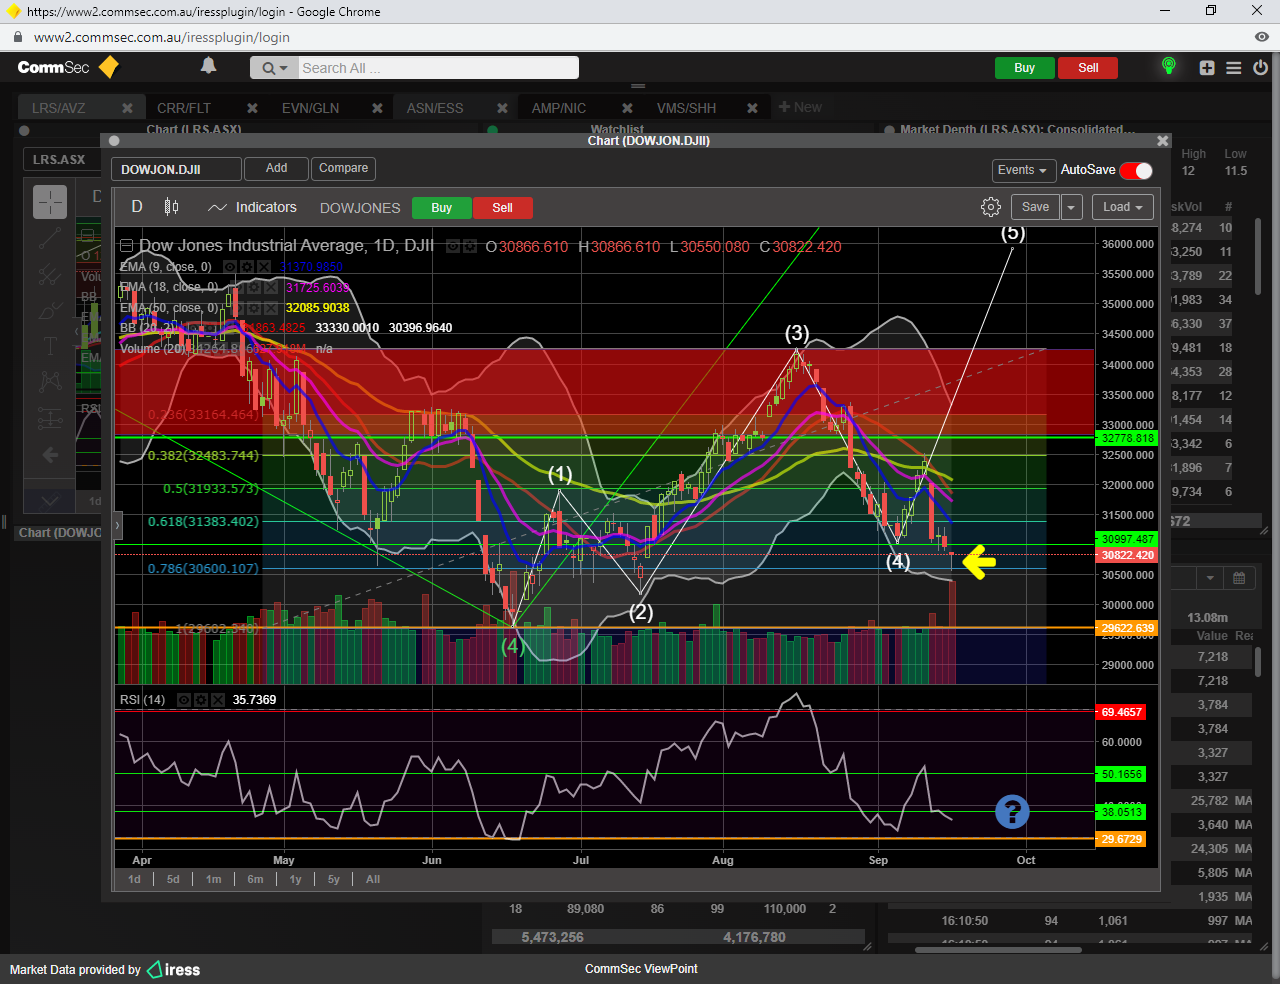
Task: Expand the chart's left side panel
Action: 118,524
